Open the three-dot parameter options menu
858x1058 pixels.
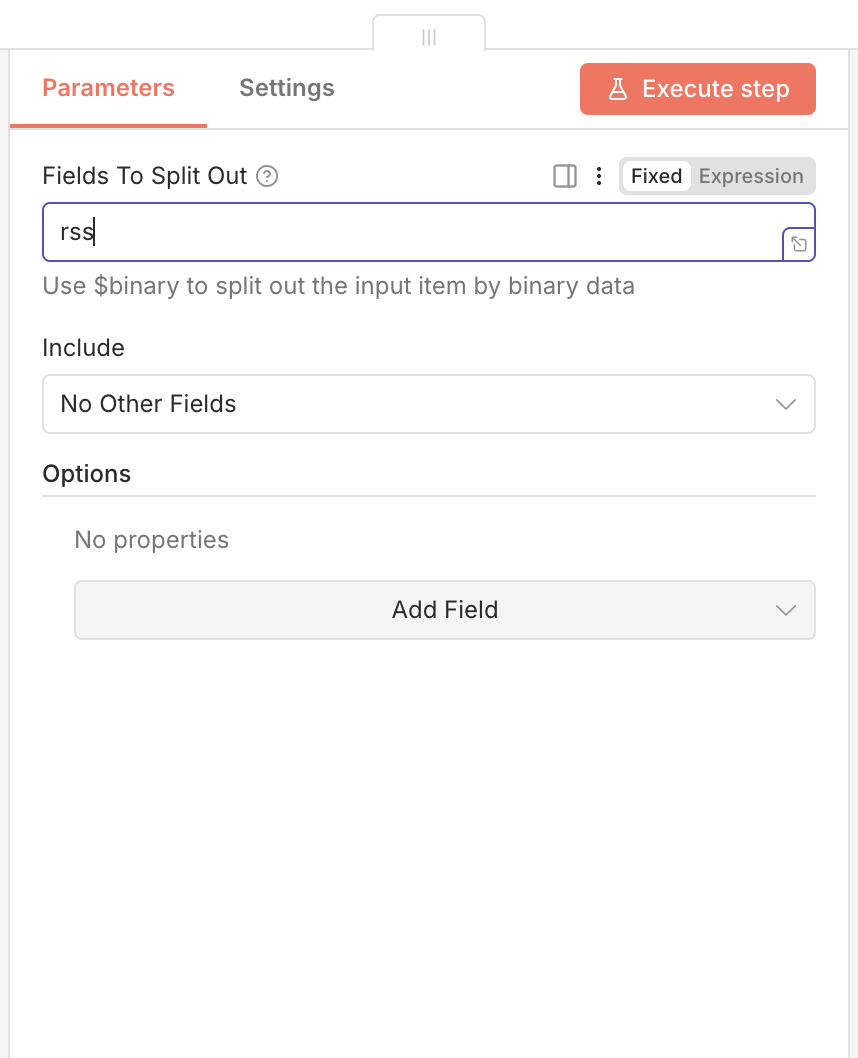pos(598,176)
